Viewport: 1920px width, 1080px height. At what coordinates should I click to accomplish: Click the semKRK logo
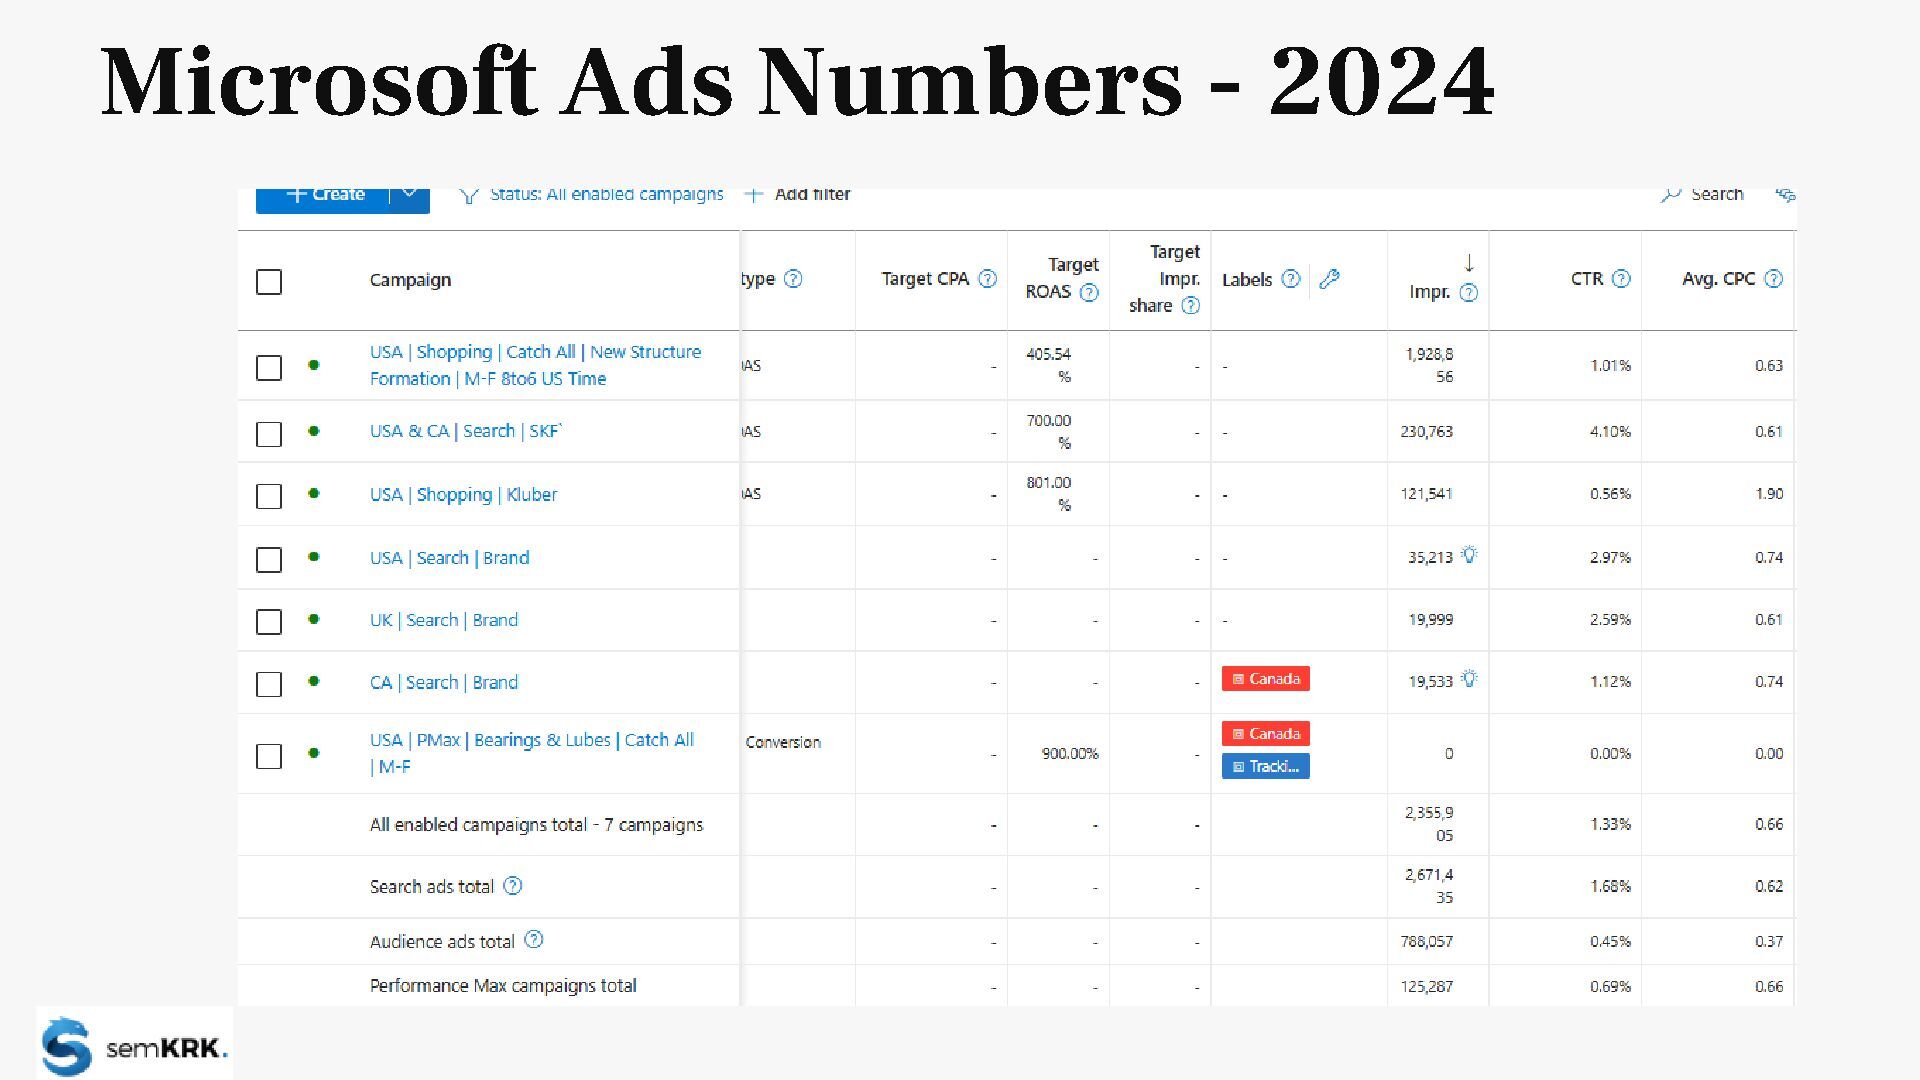point(135,1045)
